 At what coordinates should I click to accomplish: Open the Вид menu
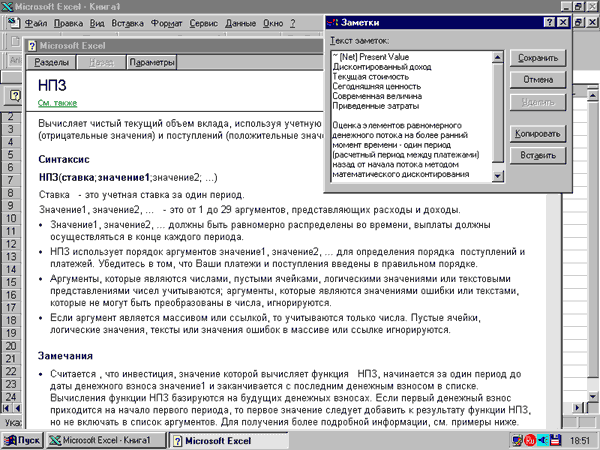97,23
